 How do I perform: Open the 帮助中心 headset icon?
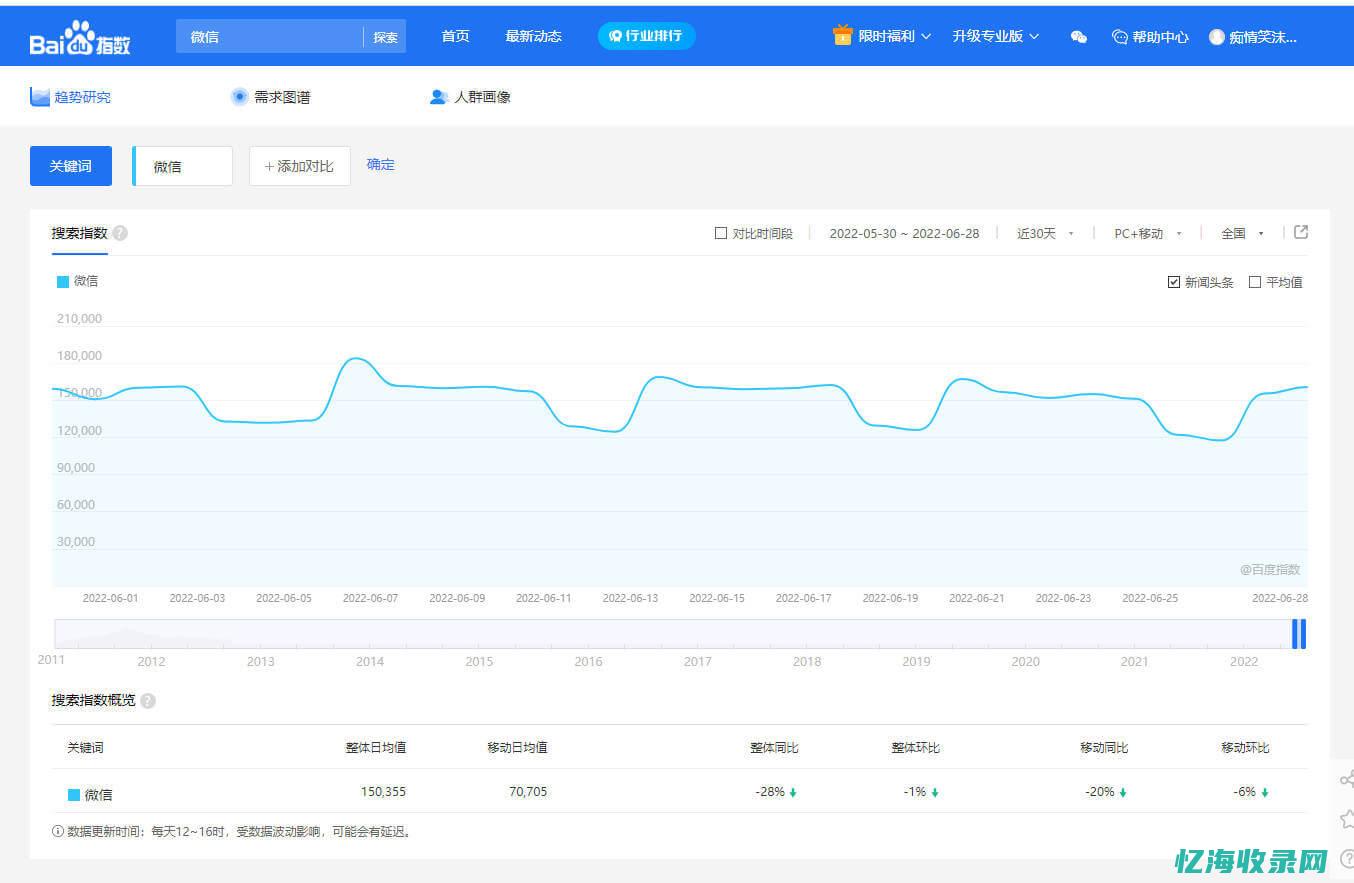(1120, 36)
